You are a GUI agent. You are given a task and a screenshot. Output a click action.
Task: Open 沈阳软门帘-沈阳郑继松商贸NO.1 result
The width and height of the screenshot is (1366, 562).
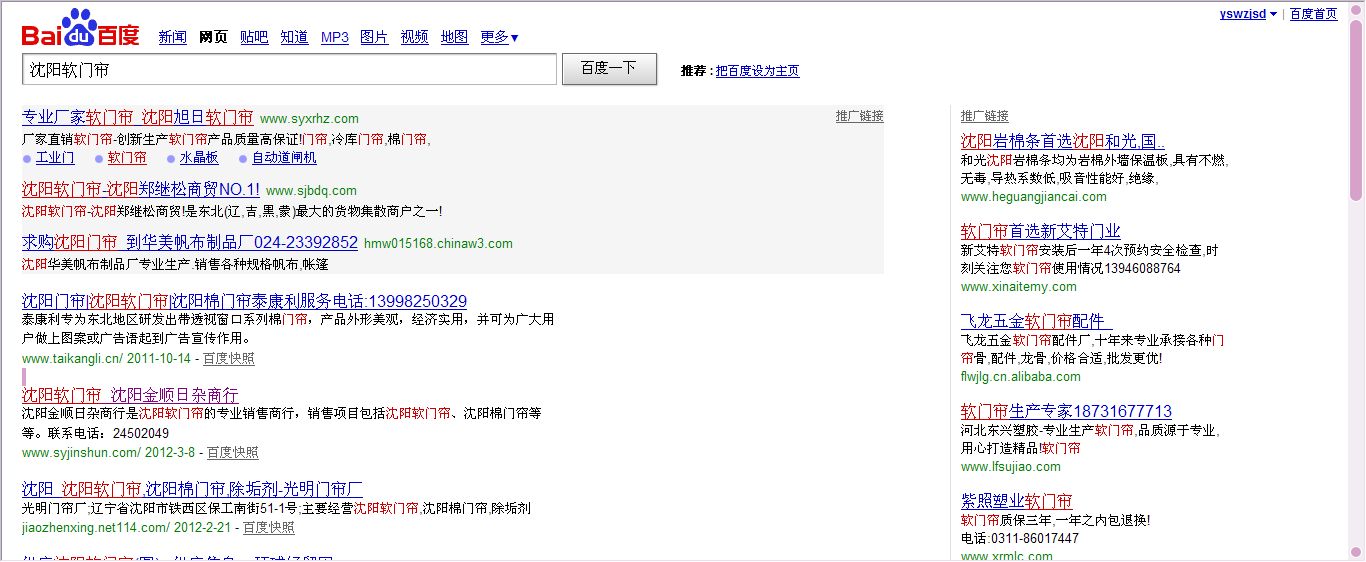tap(141, 189)
